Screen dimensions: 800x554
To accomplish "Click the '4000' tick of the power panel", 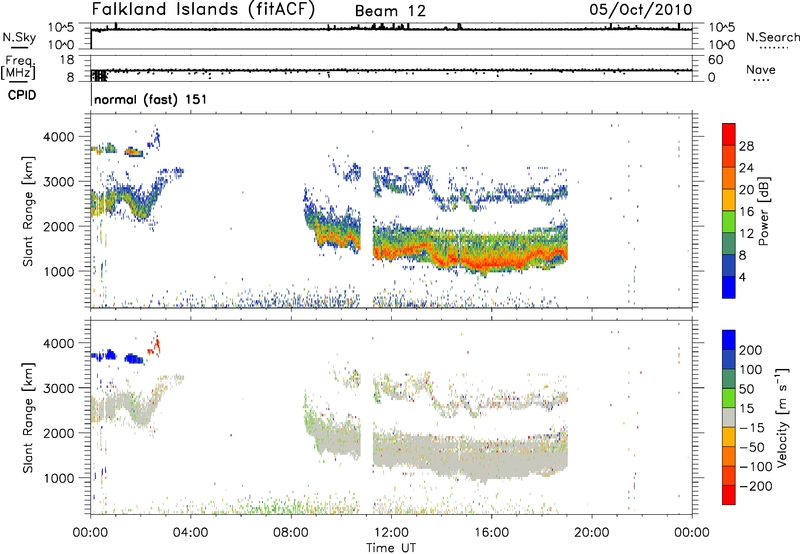I will click(59, 137).
